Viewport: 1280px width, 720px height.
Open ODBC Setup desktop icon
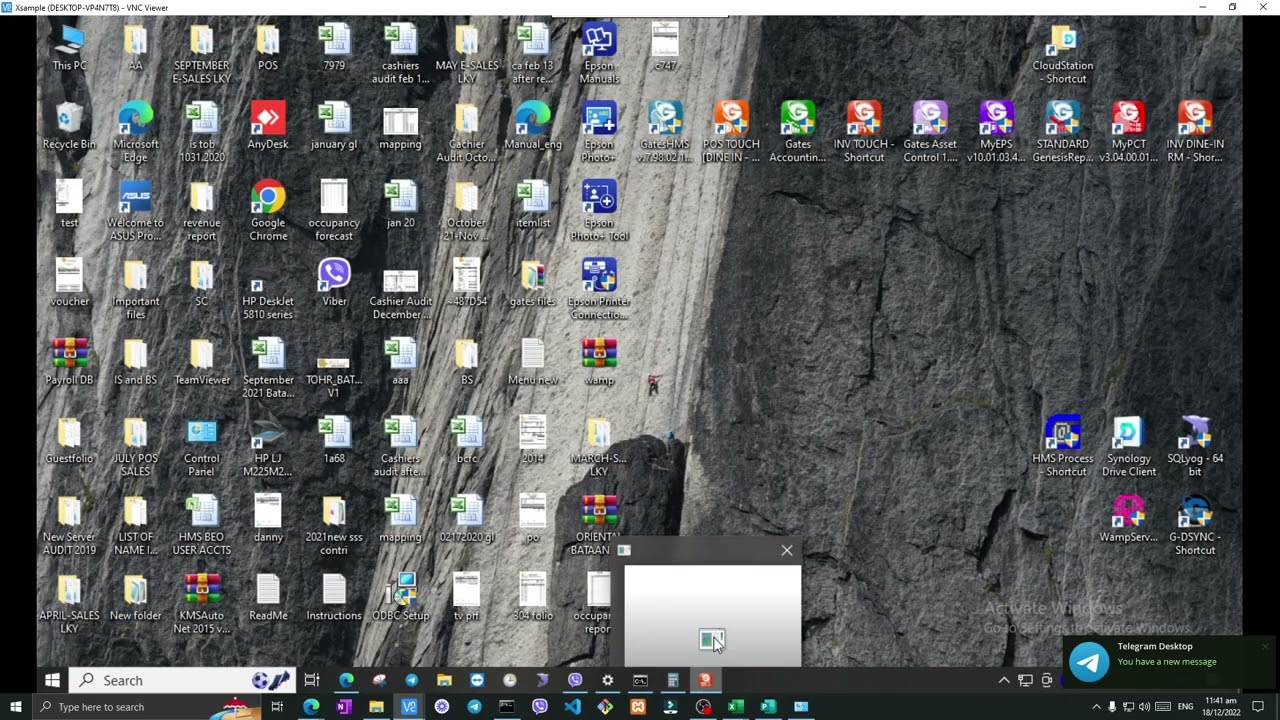tap(400, 598)
